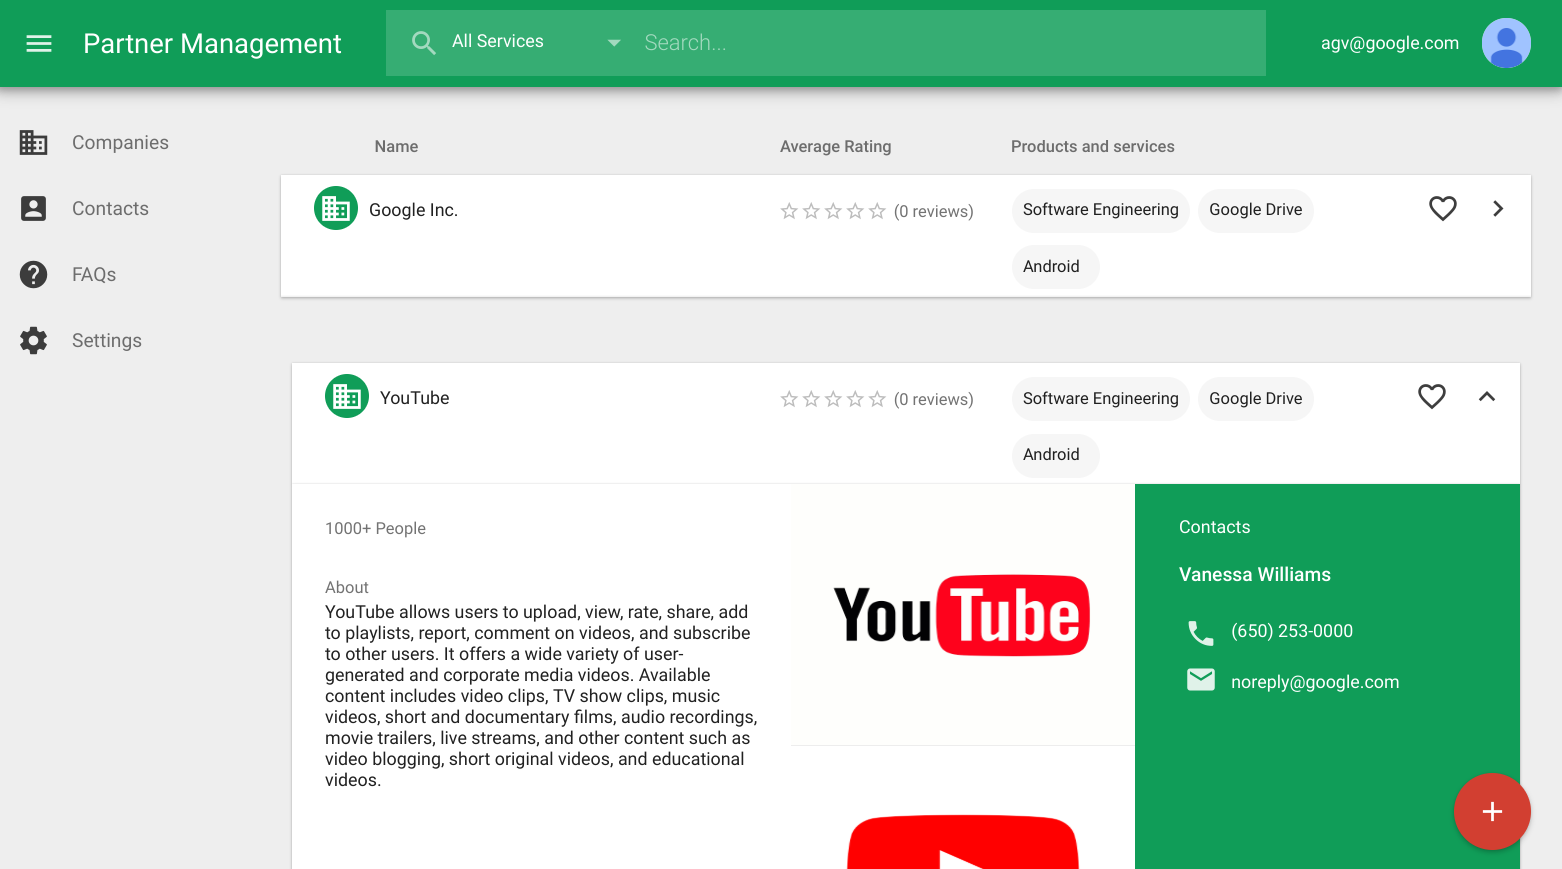The height and width of the screenshot is (869, 1562).
Task: Collapse the YouTube row chevron
Action: (1487, 396)
